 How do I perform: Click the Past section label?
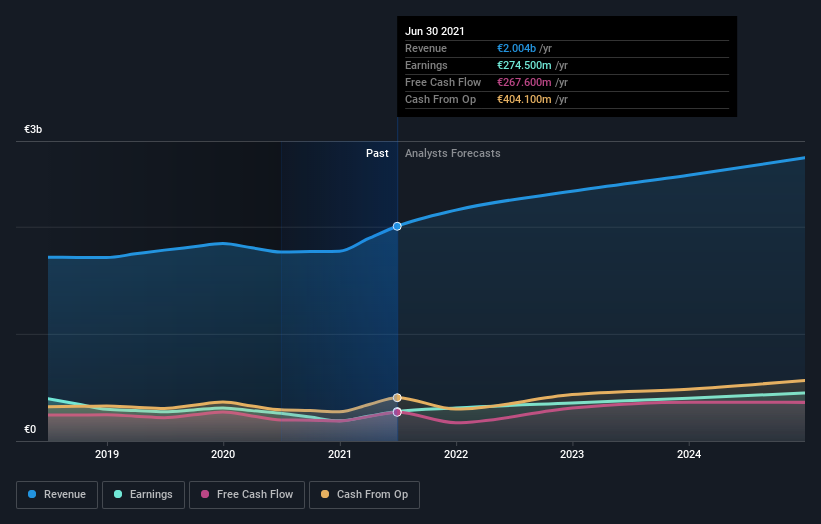click(377, 153)
